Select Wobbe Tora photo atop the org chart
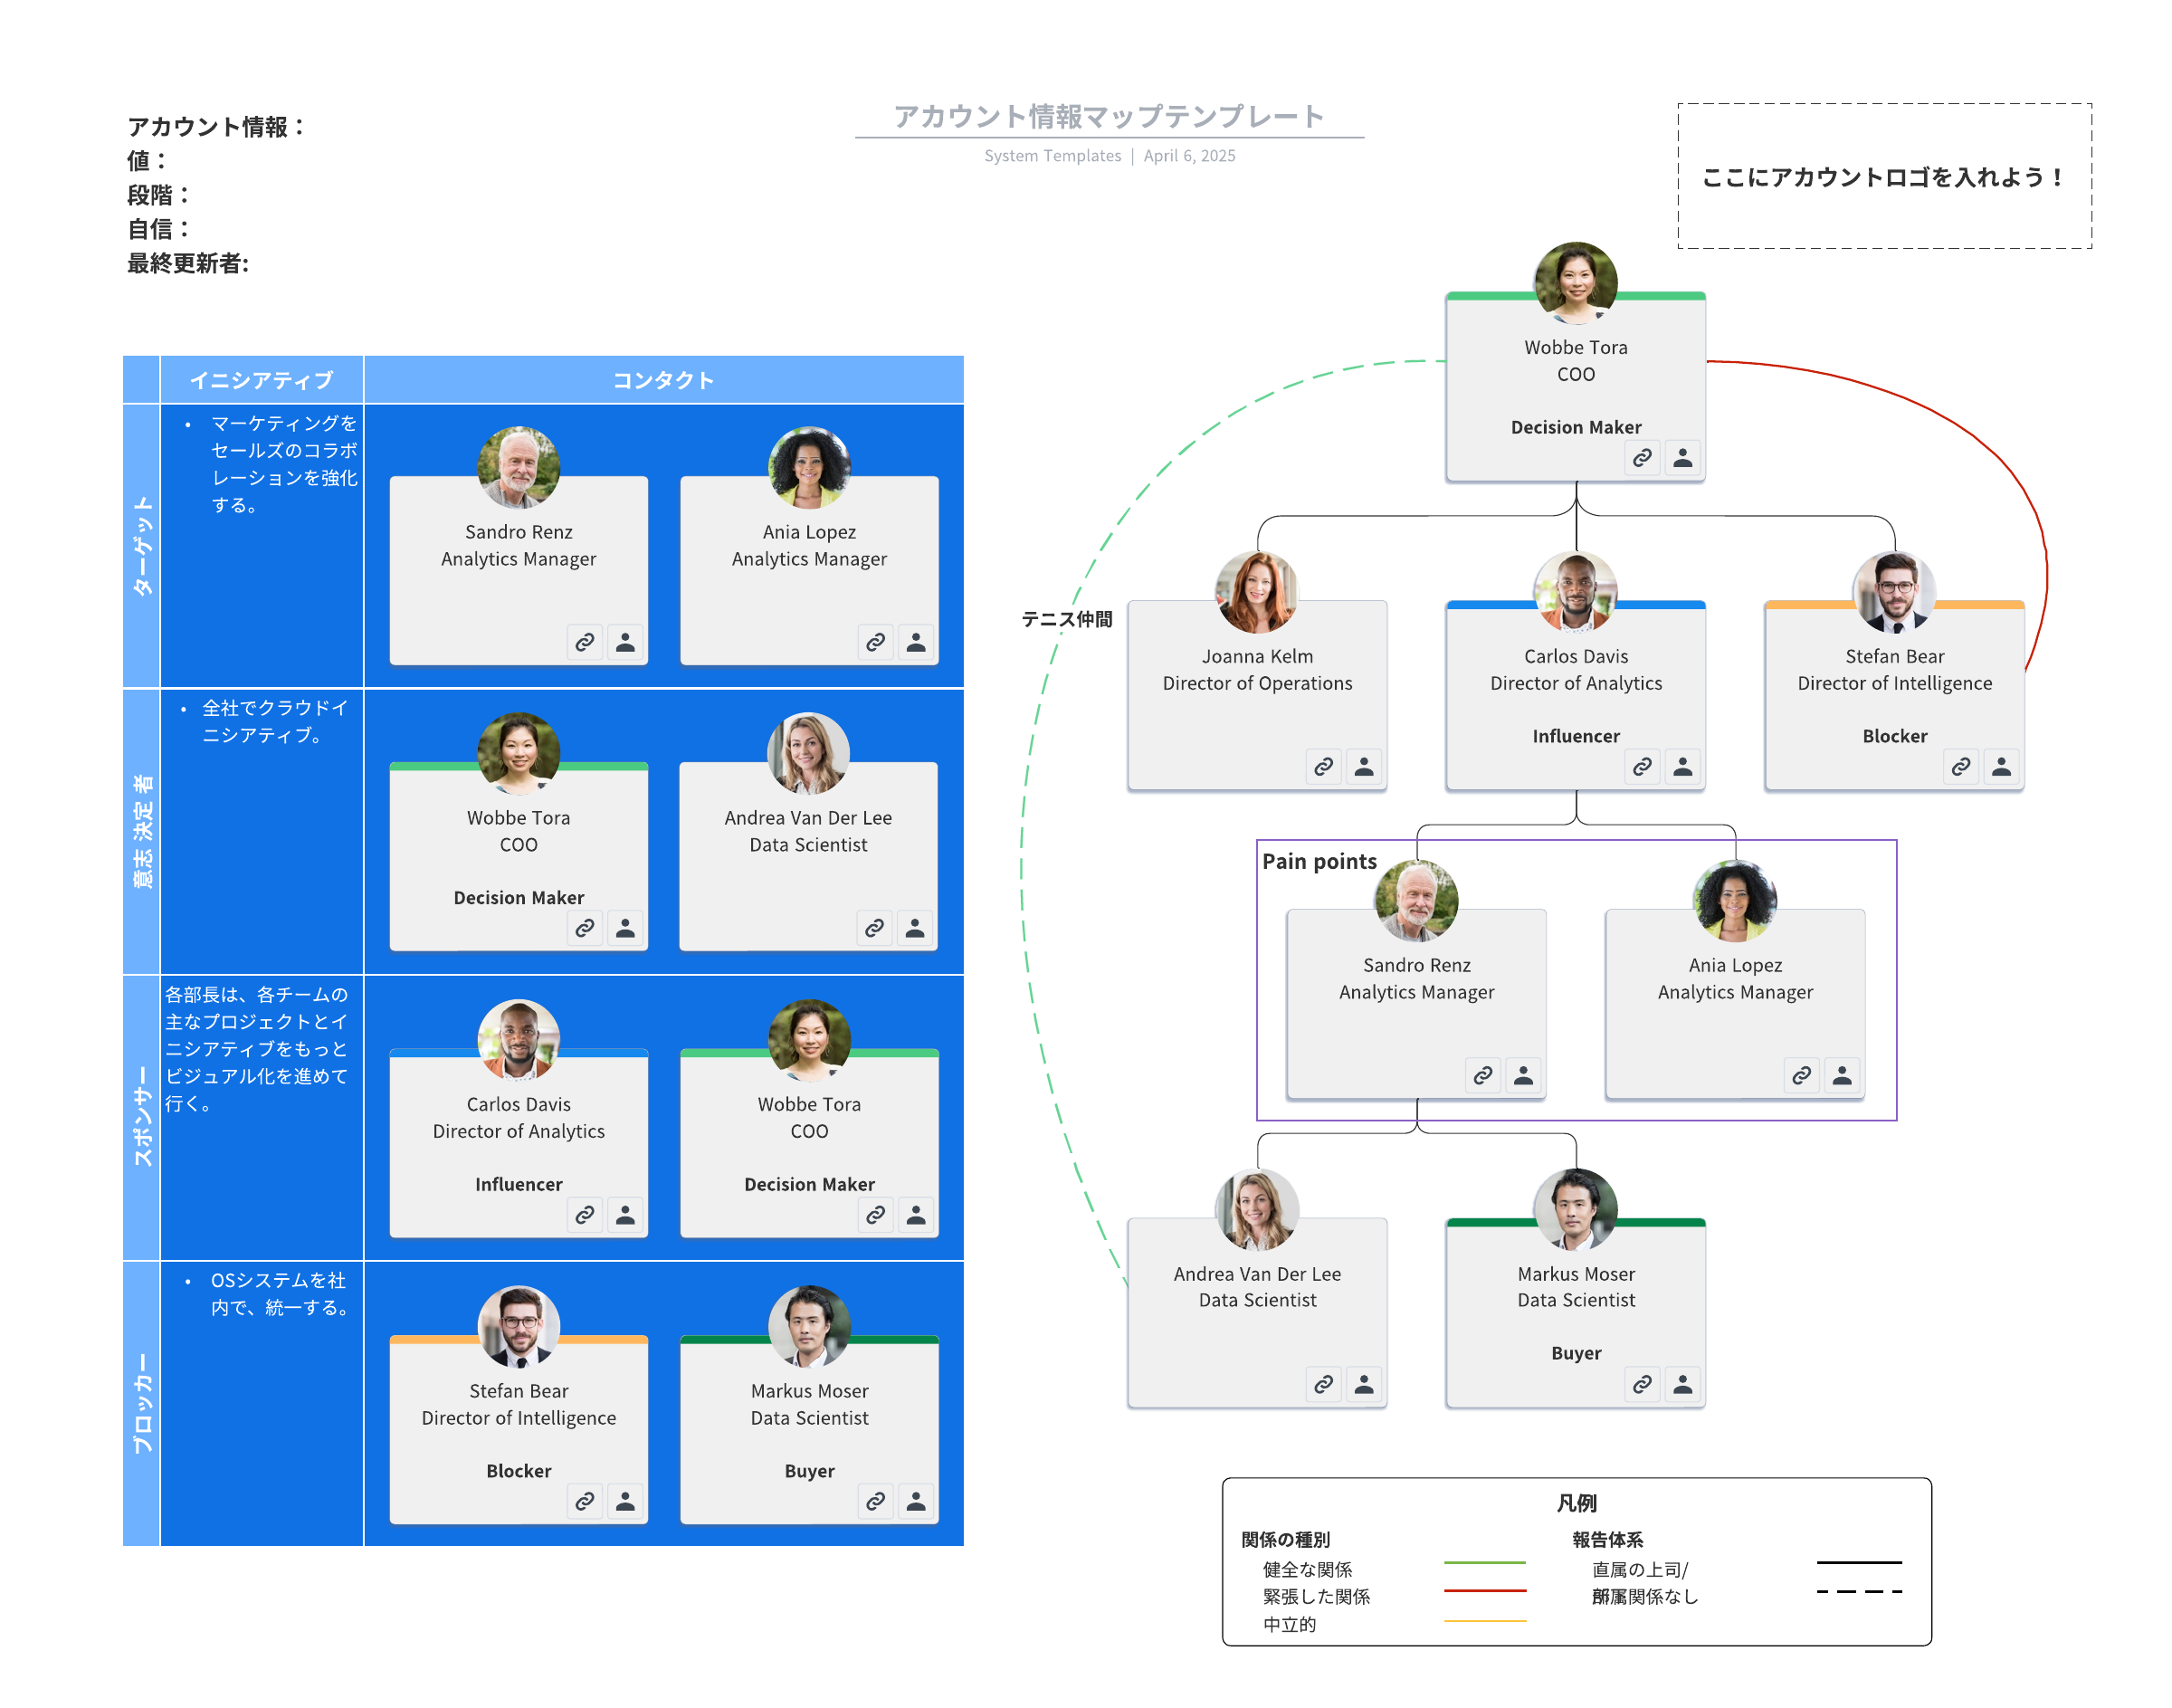The image size is (2172, 1708). (1576, 283)
